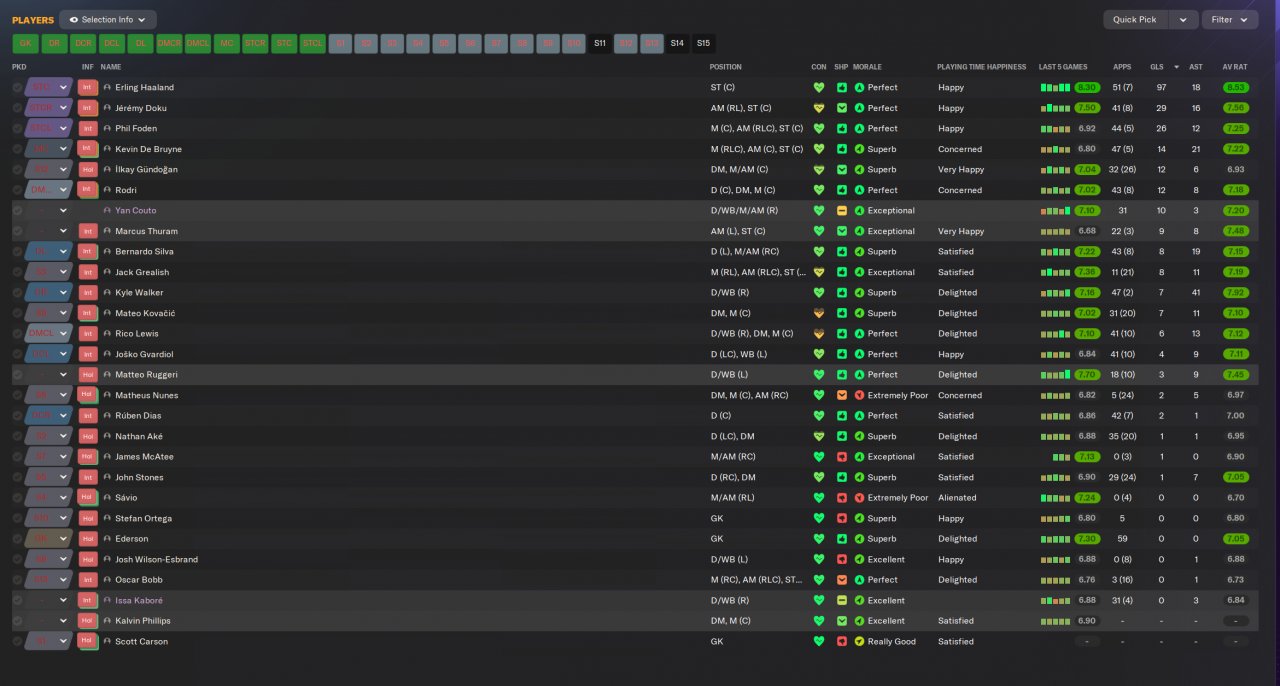Tick the picked checkmark for Phil Foden

[x=17, y=128]
